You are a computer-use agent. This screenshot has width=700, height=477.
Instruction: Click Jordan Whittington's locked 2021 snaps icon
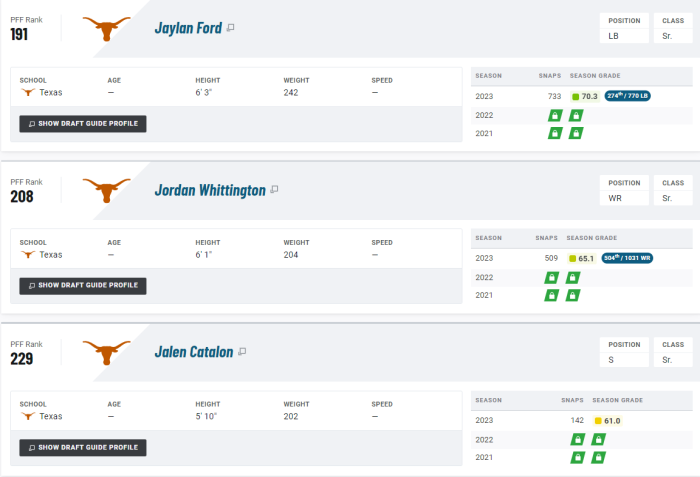[551, 295]
